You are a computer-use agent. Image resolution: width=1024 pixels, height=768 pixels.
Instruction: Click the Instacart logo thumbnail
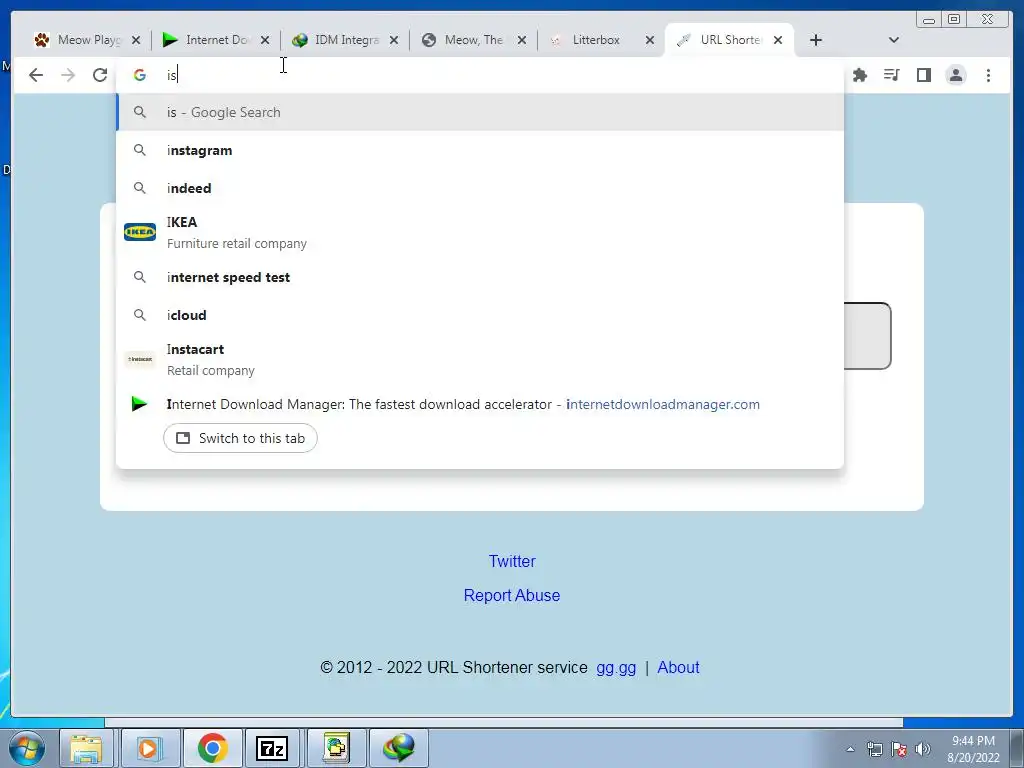140,359
